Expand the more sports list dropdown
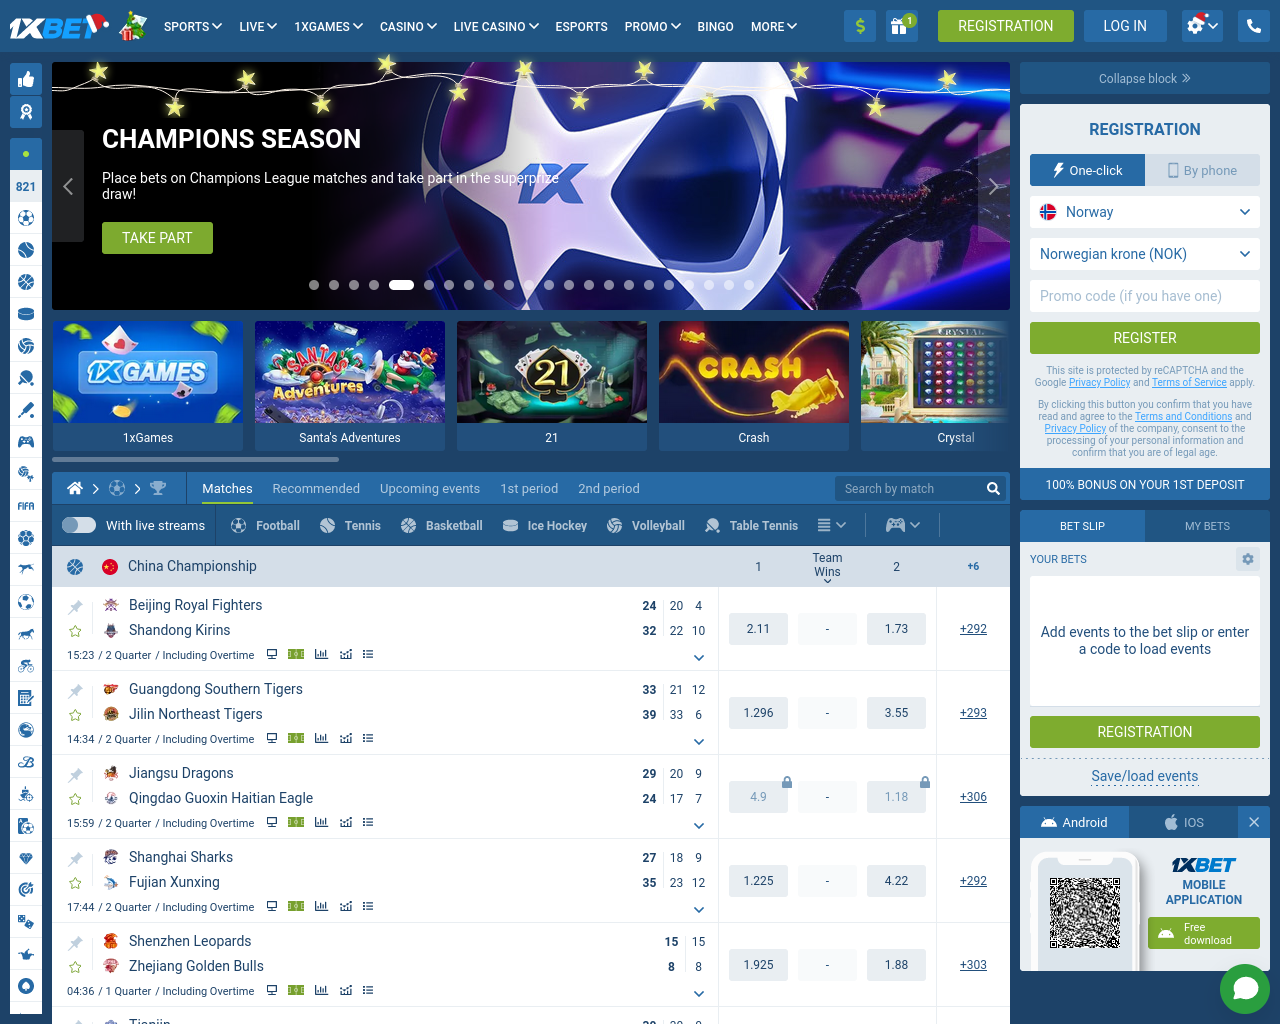 click(832, 525)
